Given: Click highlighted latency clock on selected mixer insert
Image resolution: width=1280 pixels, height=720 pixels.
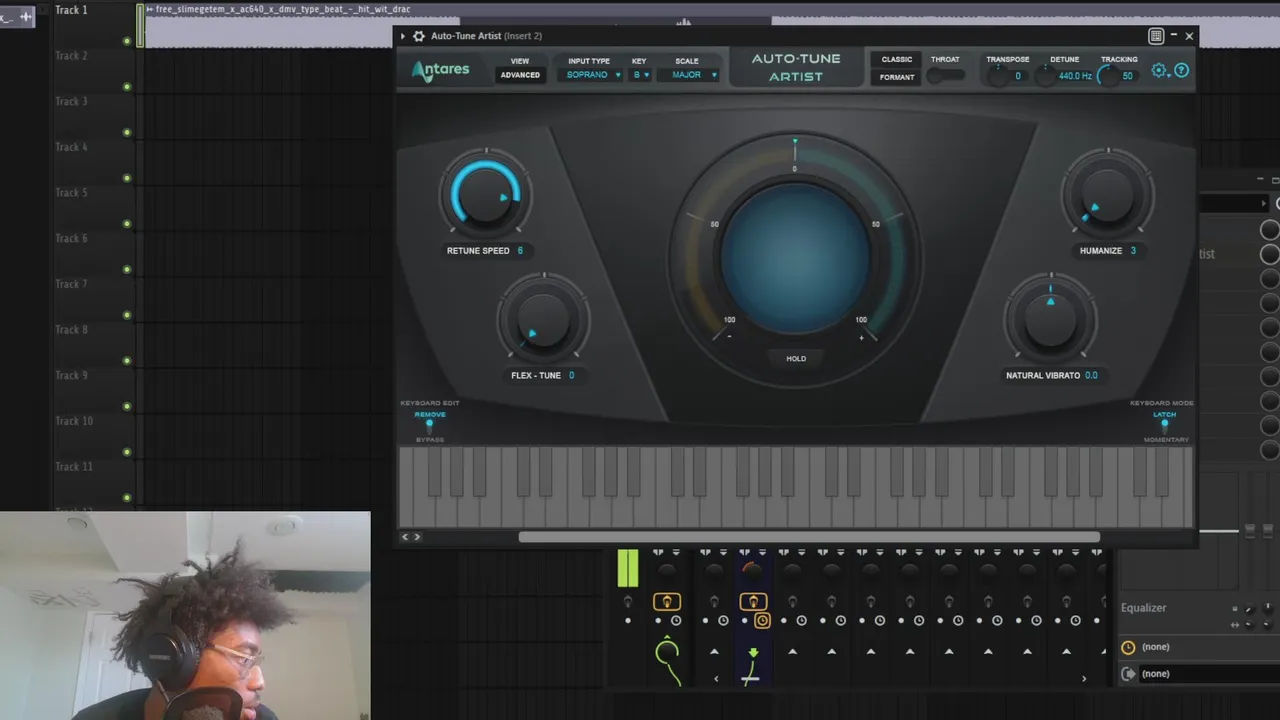Looking at the screenshot, I should 762,621.
